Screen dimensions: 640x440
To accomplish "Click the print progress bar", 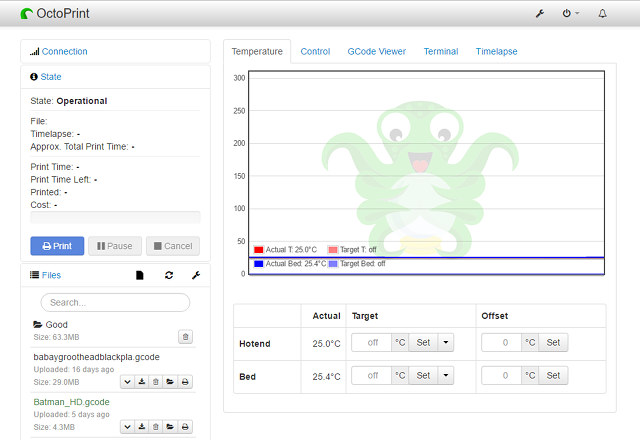I will click(115, 217).
